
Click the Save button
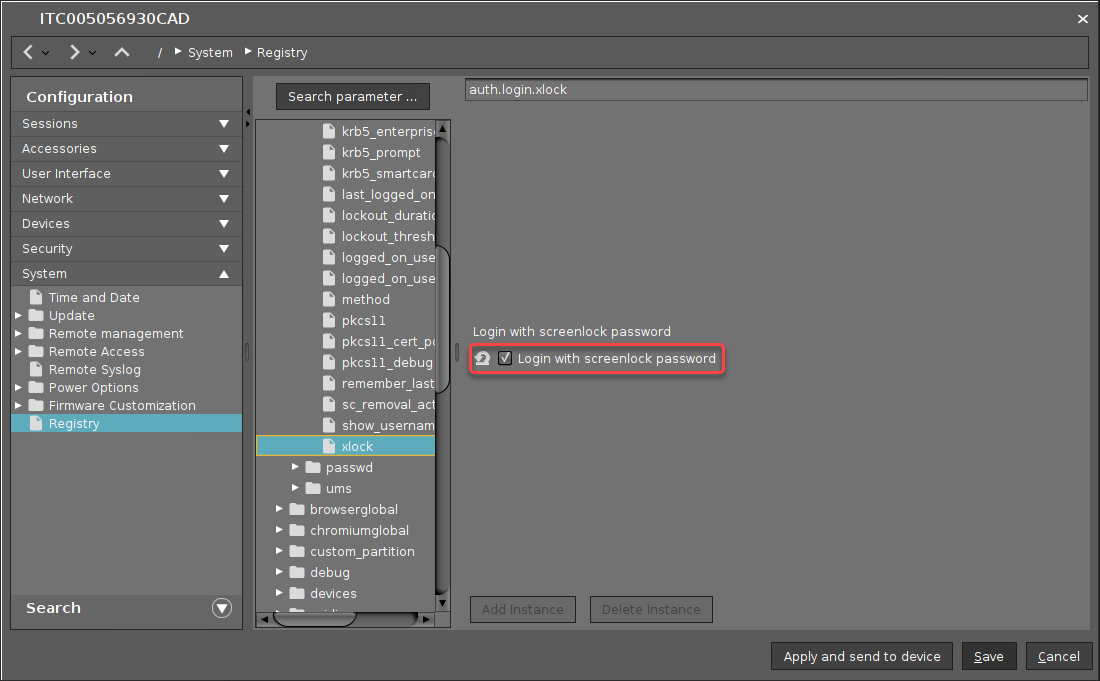pyautogui.click(x=988, y=657)
